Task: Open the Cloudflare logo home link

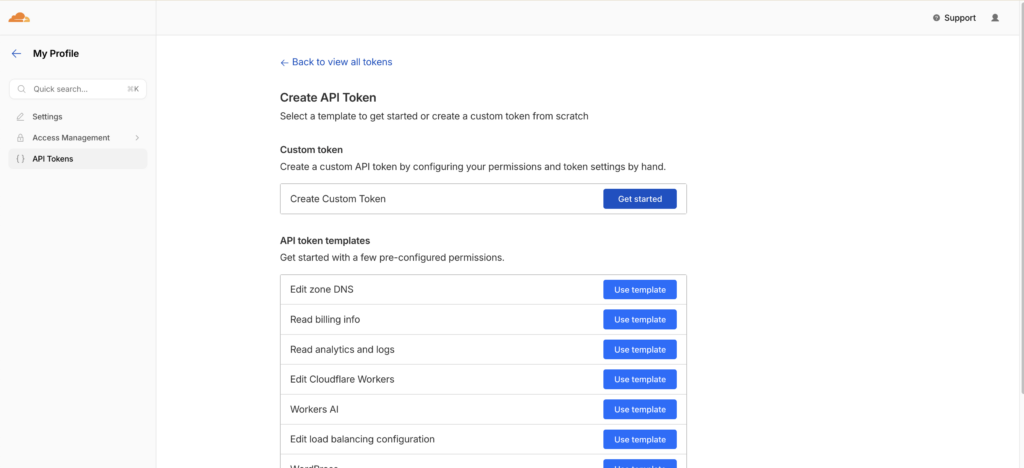Action: coord(19,18)
